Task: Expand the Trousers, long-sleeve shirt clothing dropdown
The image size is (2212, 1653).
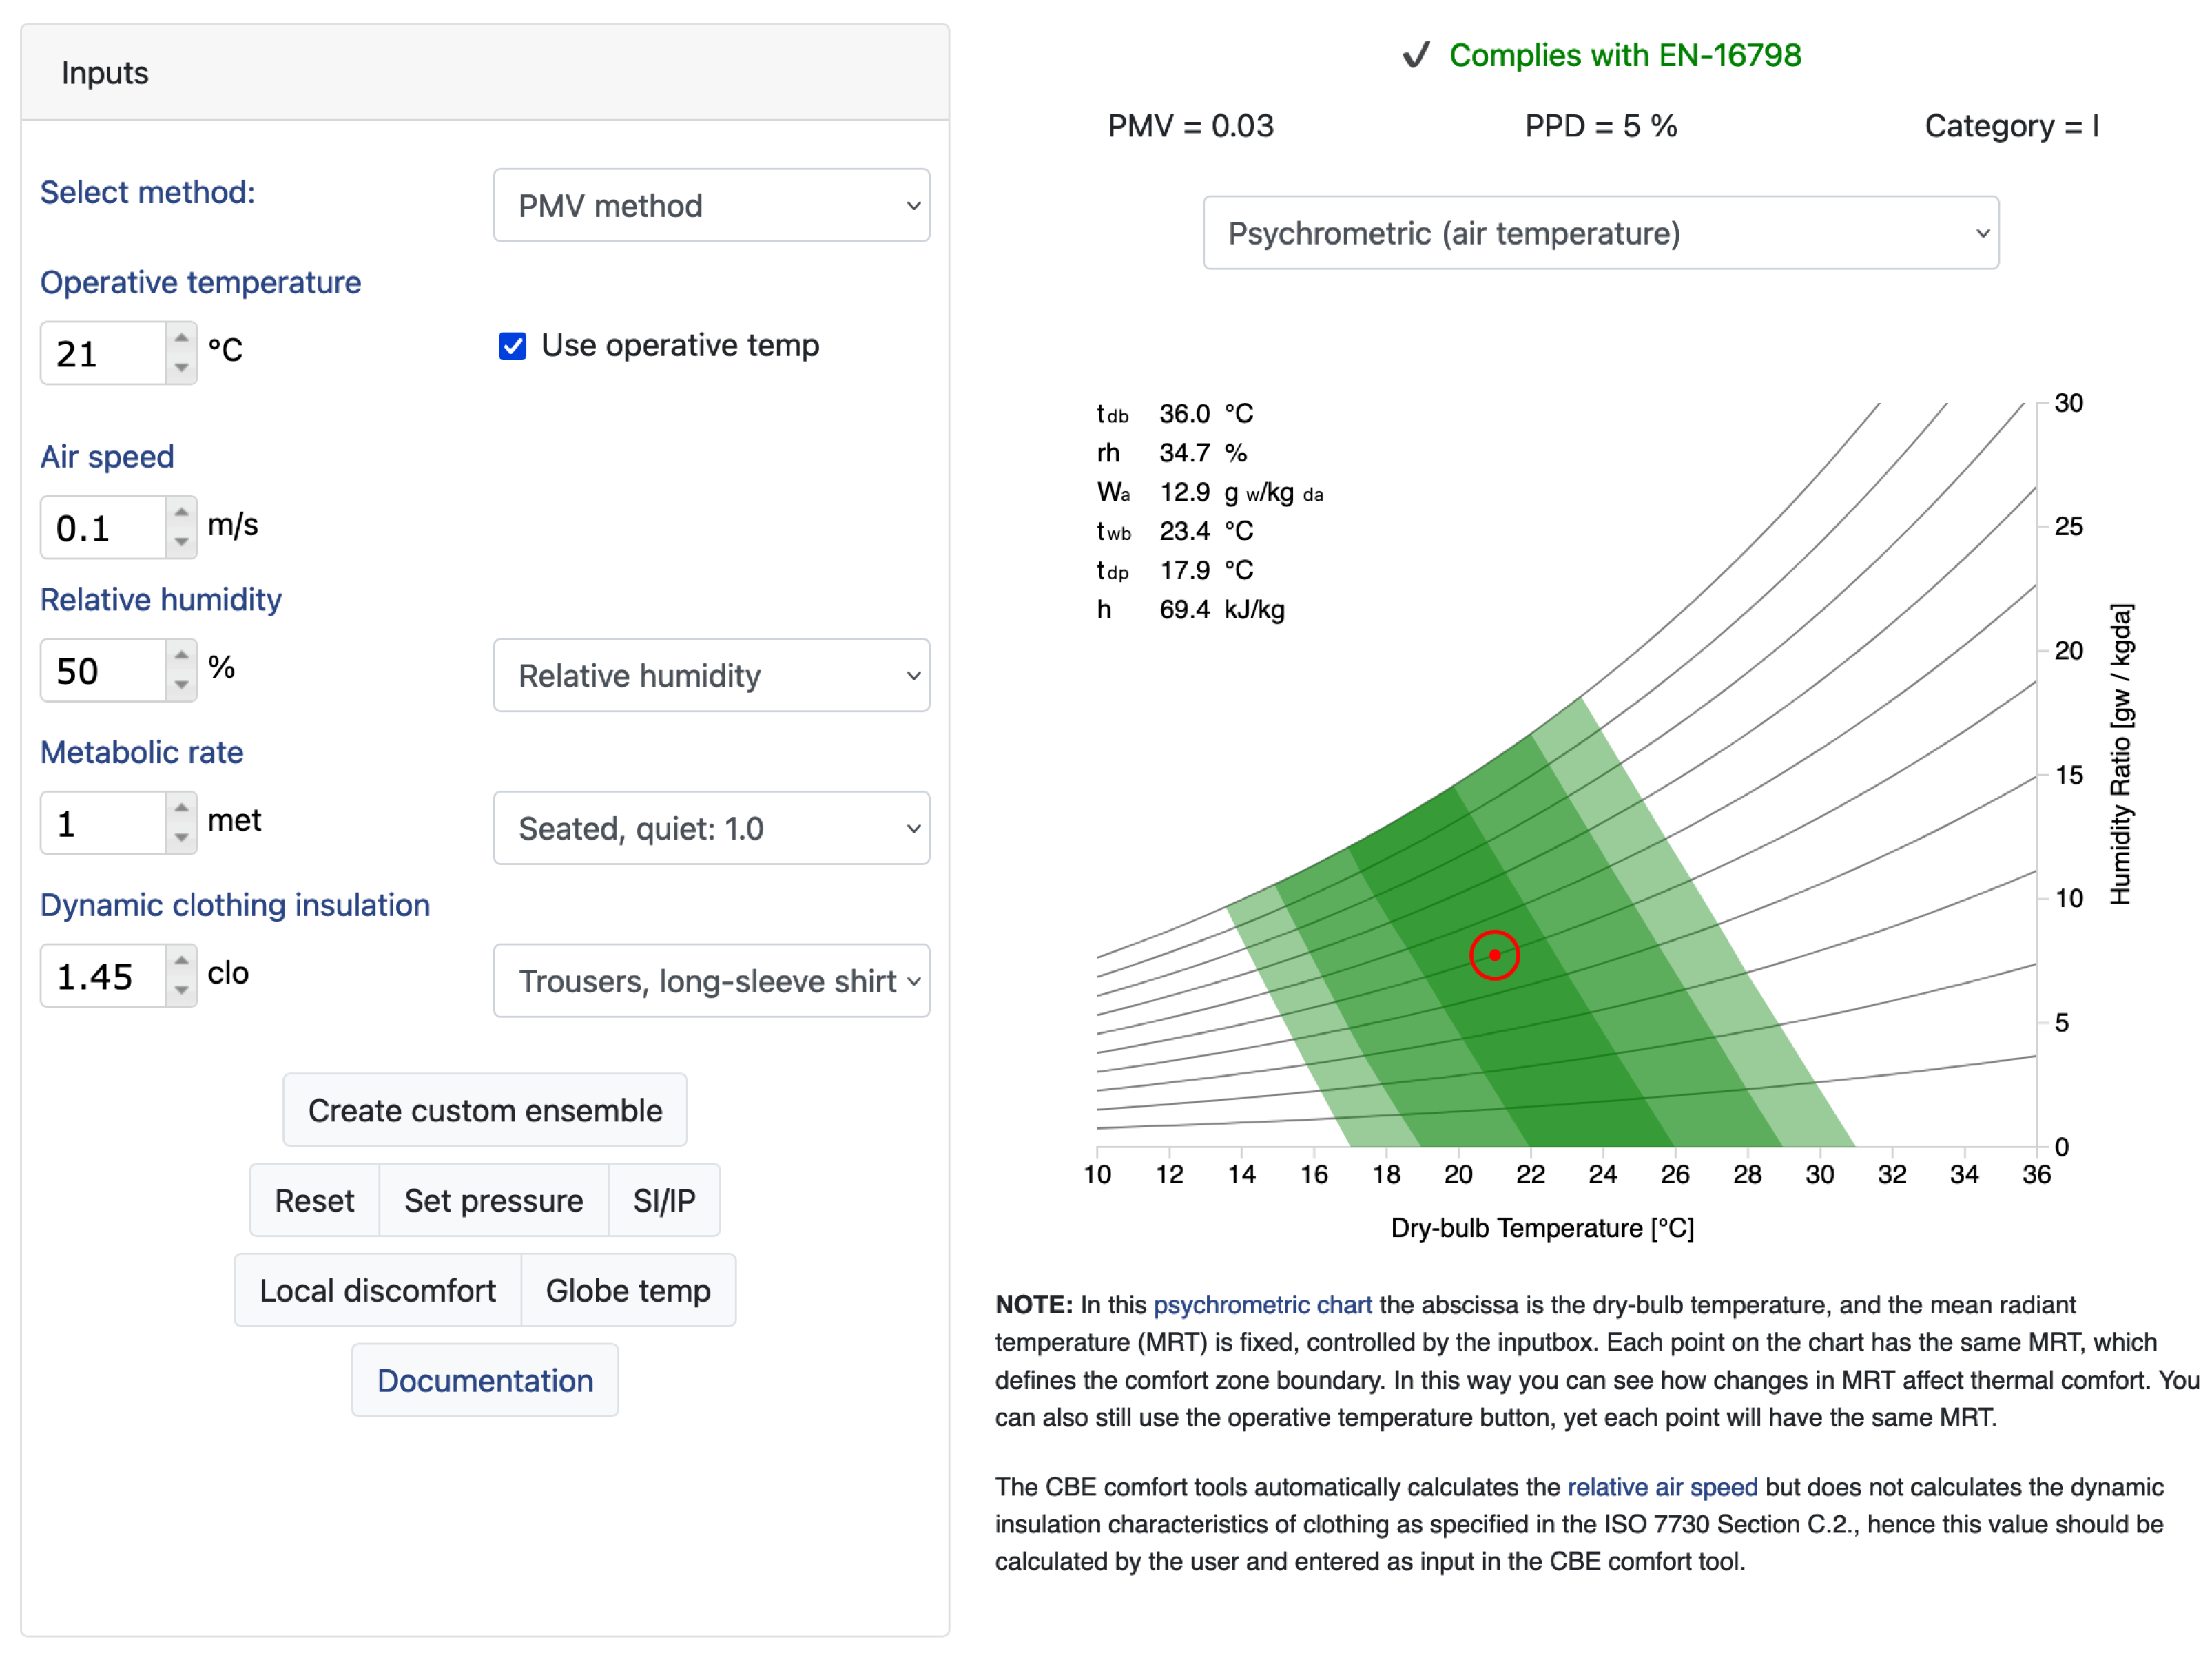Action: point(711,981)
